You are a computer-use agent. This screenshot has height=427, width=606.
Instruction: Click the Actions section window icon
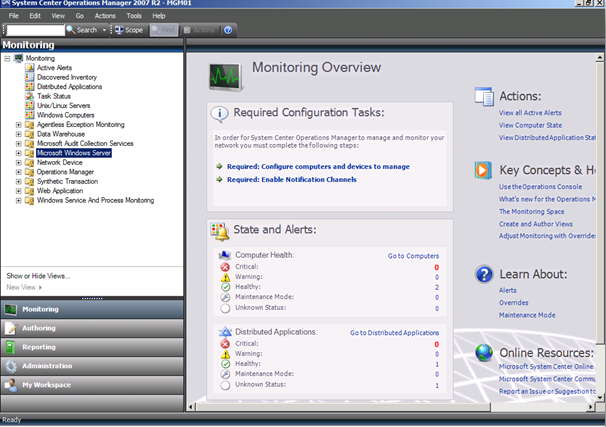coord(484,97)
